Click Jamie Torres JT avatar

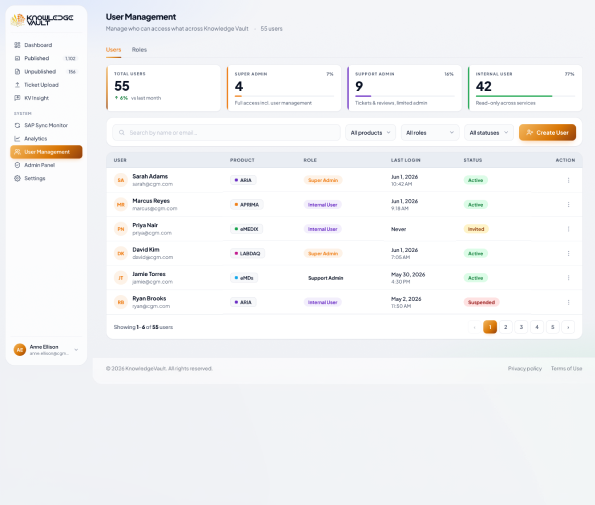[121, 278]
